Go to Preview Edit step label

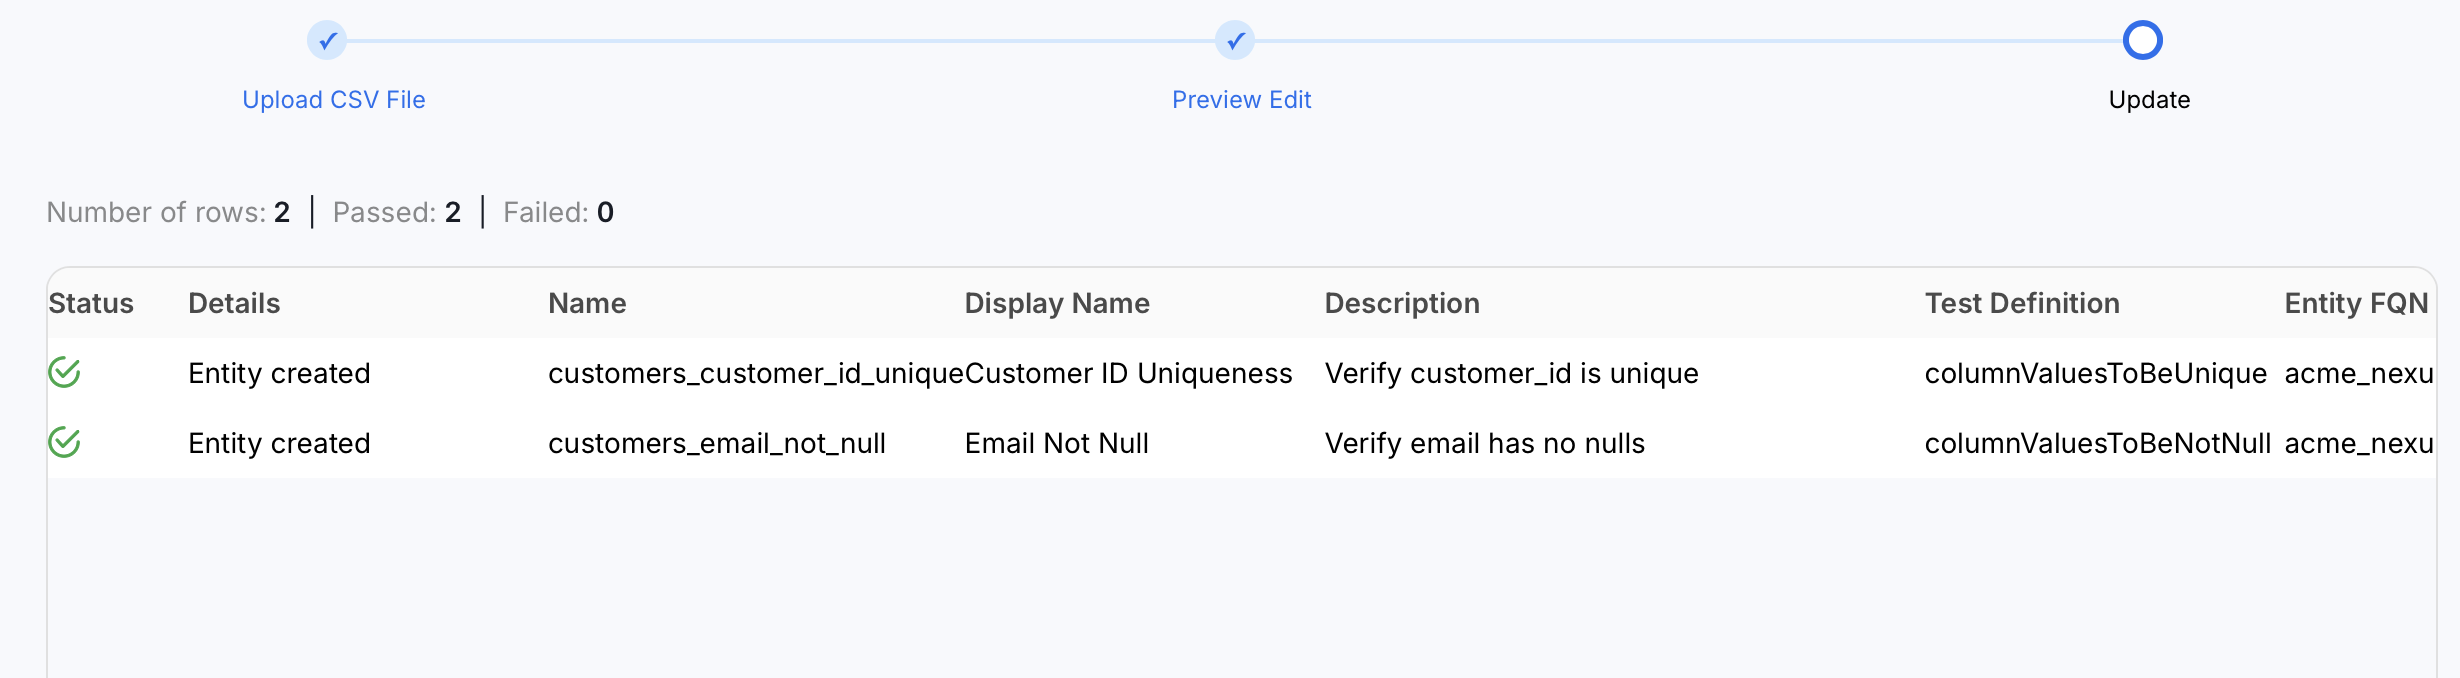tap(1241, 100)
